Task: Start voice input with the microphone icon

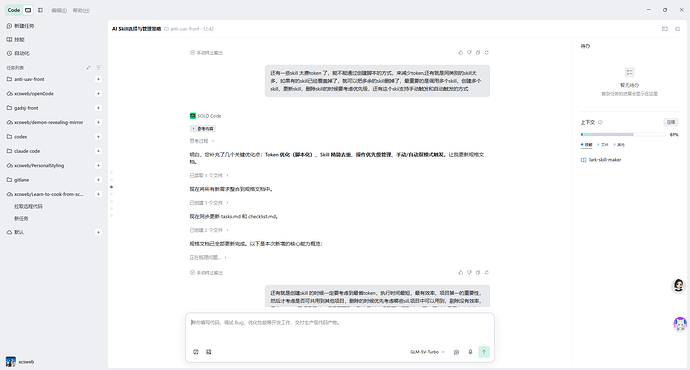Action: [x=470, y=352]
